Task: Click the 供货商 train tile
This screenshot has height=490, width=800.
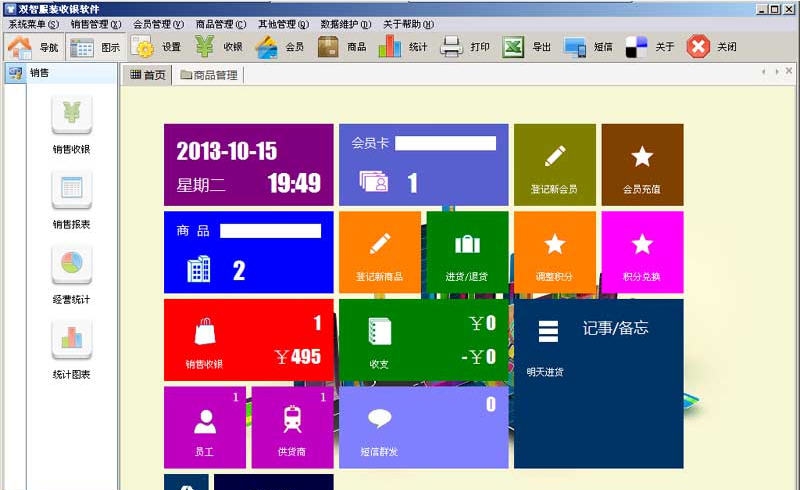Action: 292,427
